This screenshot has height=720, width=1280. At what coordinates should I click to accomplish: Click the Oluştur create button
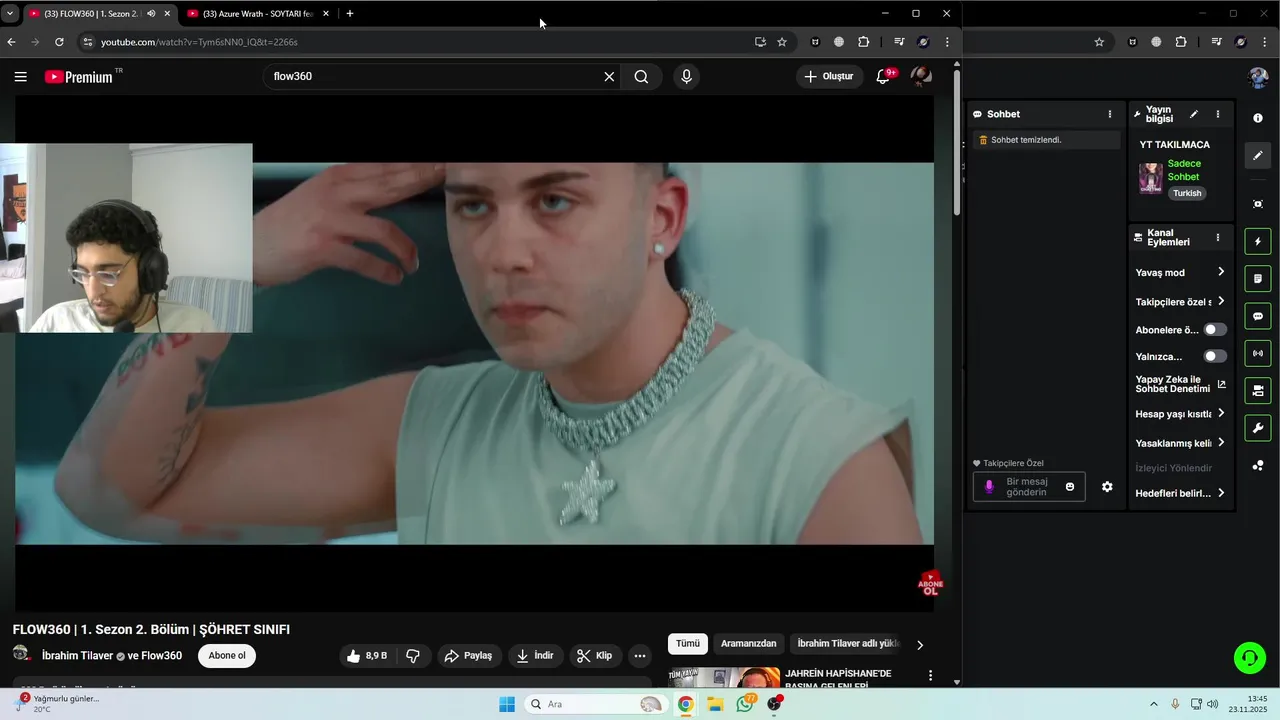(x=830, y=77)
